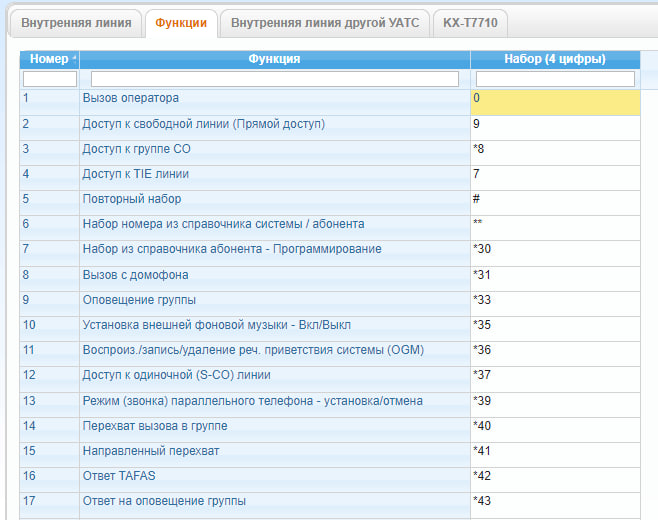Edit the dial code *42 cell

(x=555, y=480)
